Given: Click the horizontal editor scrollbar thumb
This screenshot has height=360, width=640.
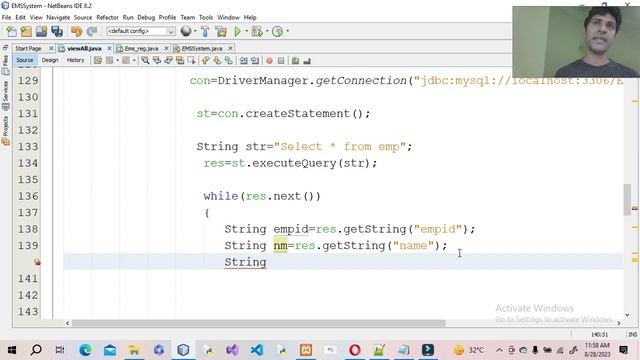Looking at the screenshot, I should [258, 323].
